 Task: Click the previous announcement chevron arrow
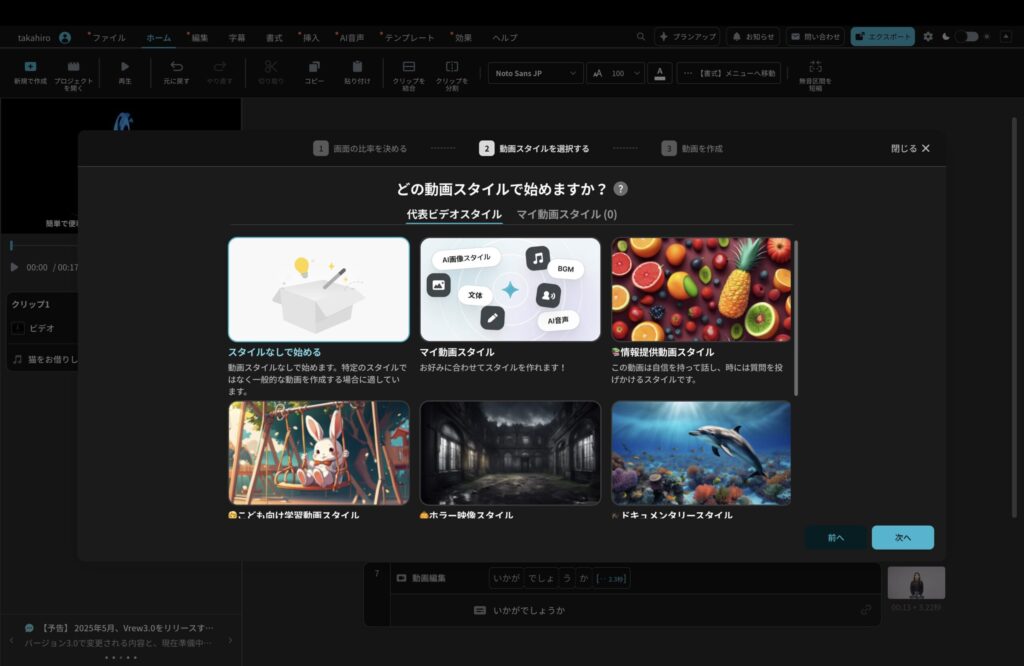coord(12,641)
